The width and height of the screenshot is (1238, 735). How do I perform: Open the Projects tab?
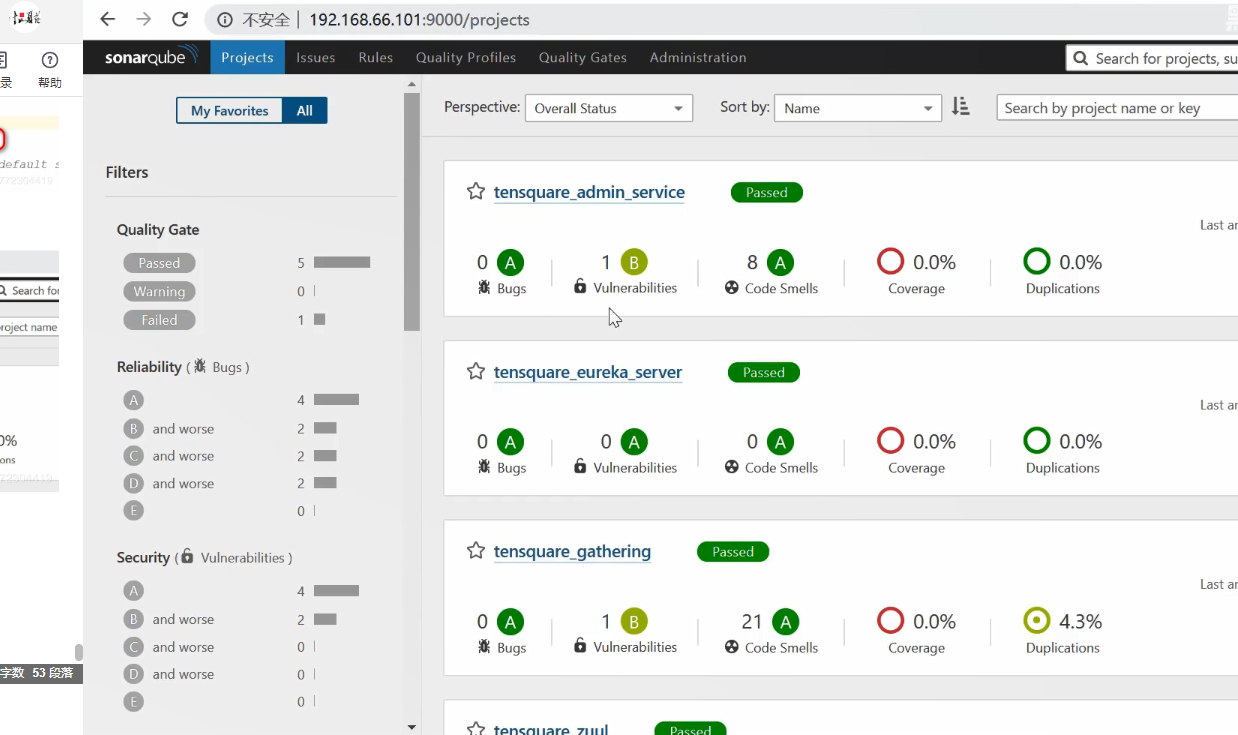click(247, 57)
